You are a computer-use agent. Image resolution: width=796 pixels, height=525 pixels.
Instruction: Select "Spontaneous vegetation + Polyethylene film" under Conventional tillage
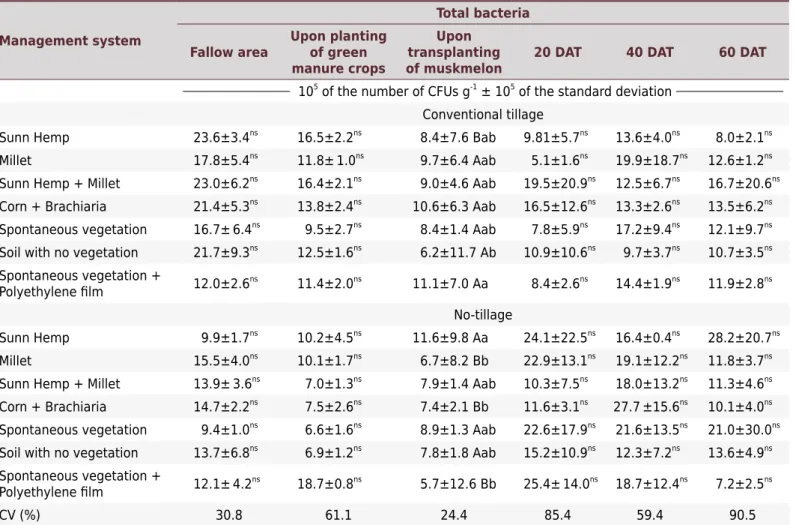pos(80,283)
